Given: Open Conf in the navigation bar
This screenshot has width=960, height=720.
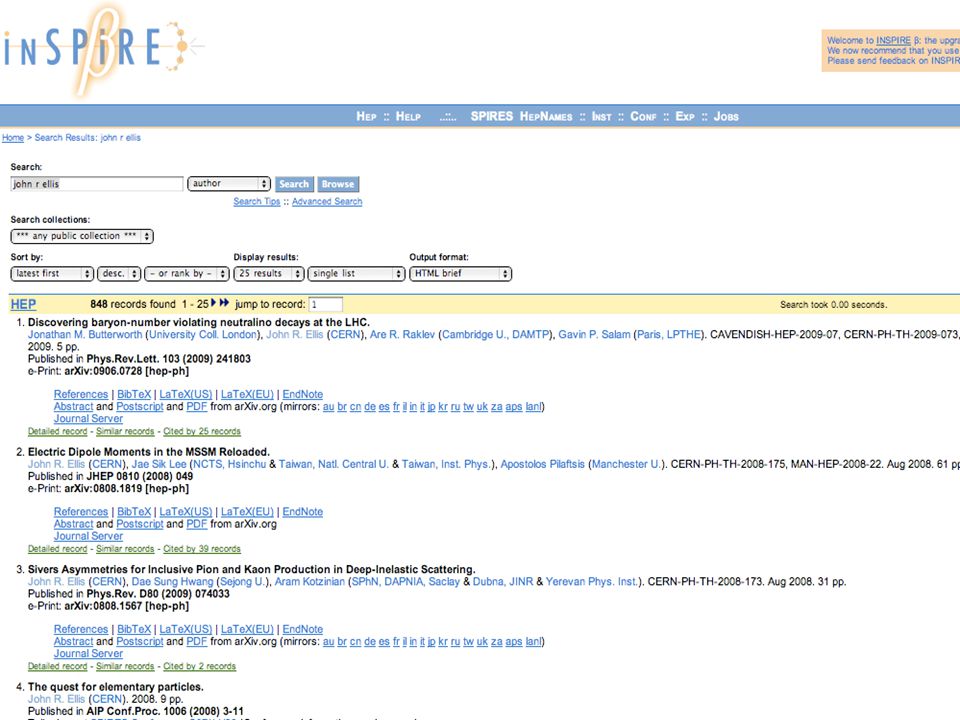Looking at the screenshot, I should [x=643, y=116].
